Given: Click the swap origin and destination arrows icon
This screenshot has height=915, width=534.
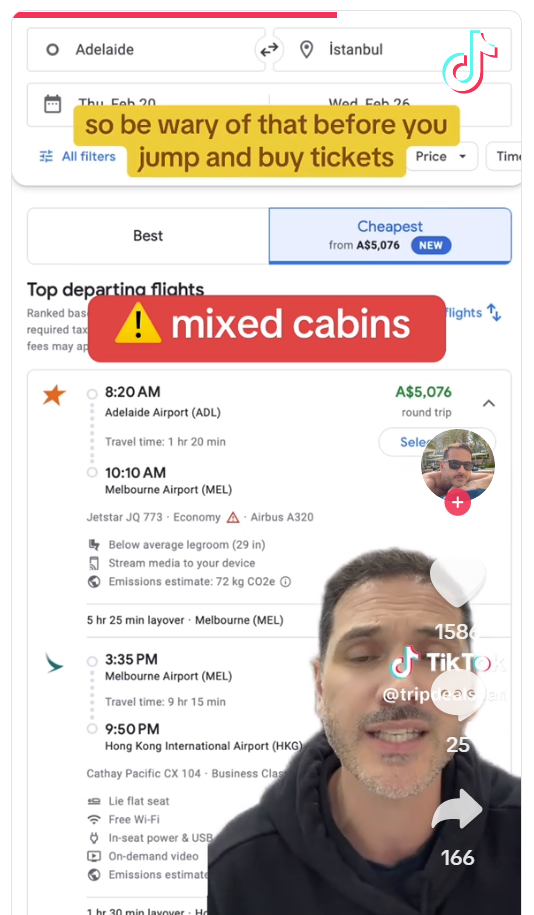Looking at the screenshot, I should coord(269,50).
